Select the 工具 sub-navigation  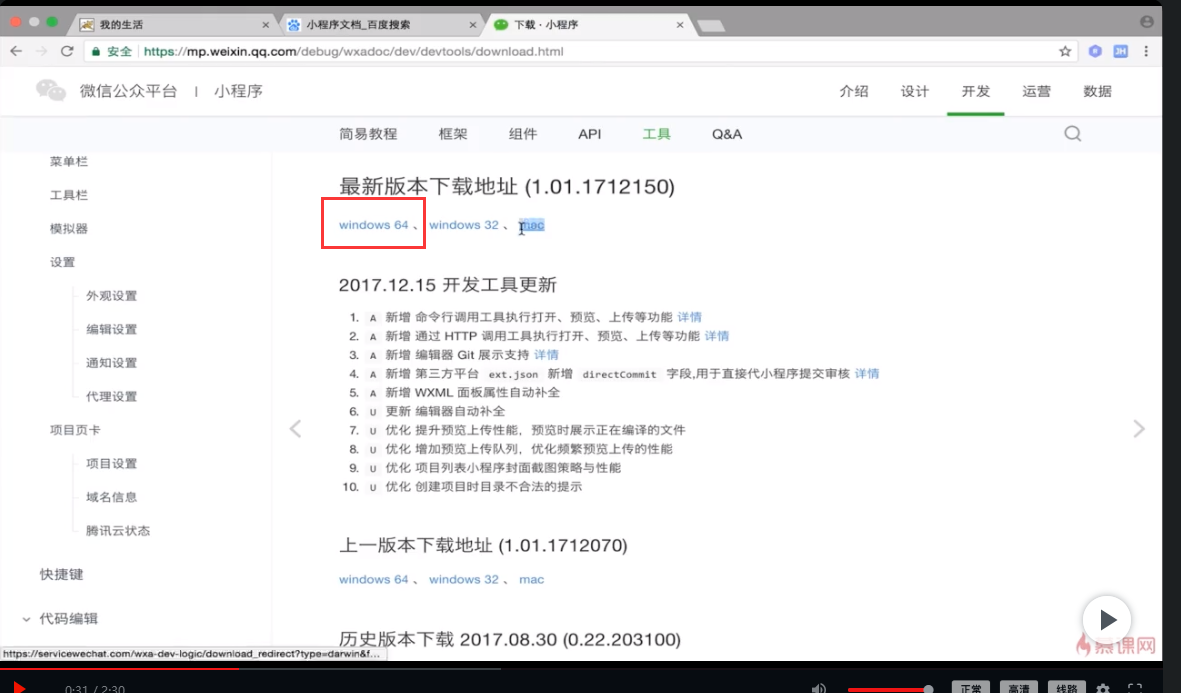(x=656, y=134)
